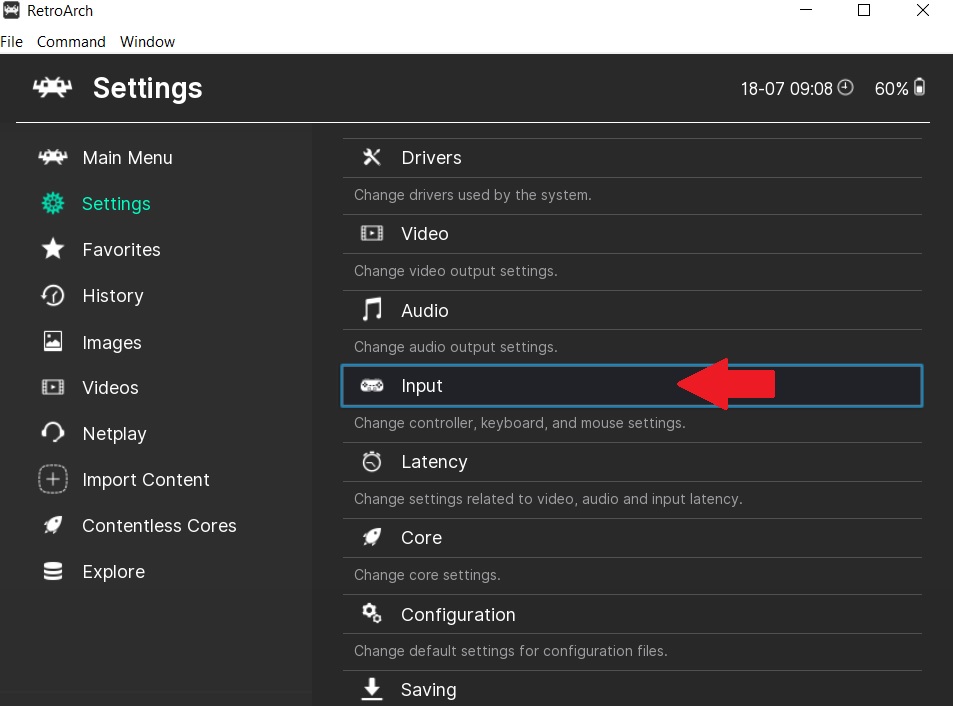This screenshot has width=953, height=706.
Task: Select Images in the sidebar
Action: pos(111,343)
